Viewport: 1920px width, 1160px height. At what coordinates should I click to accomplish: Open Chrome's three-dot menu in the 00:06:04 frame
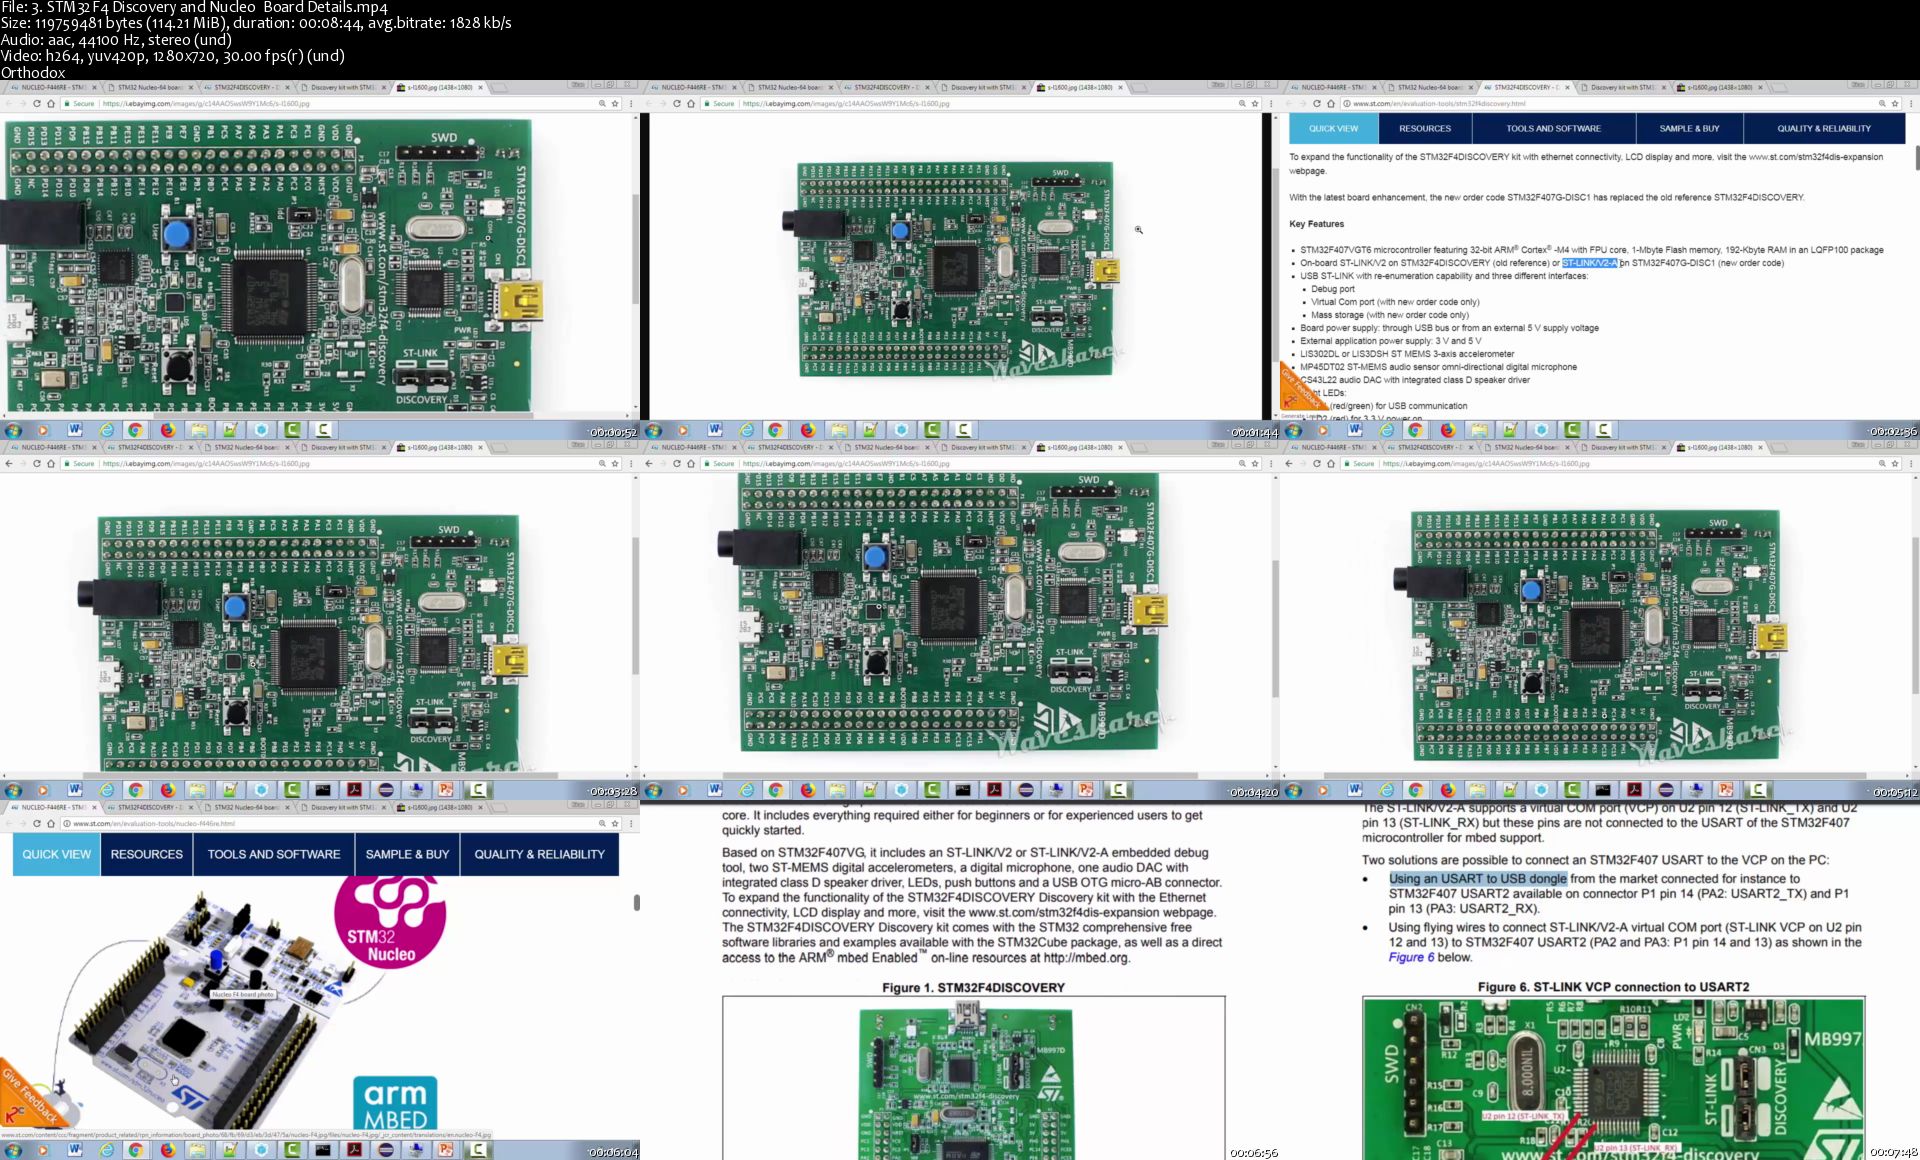pos(631,823)
